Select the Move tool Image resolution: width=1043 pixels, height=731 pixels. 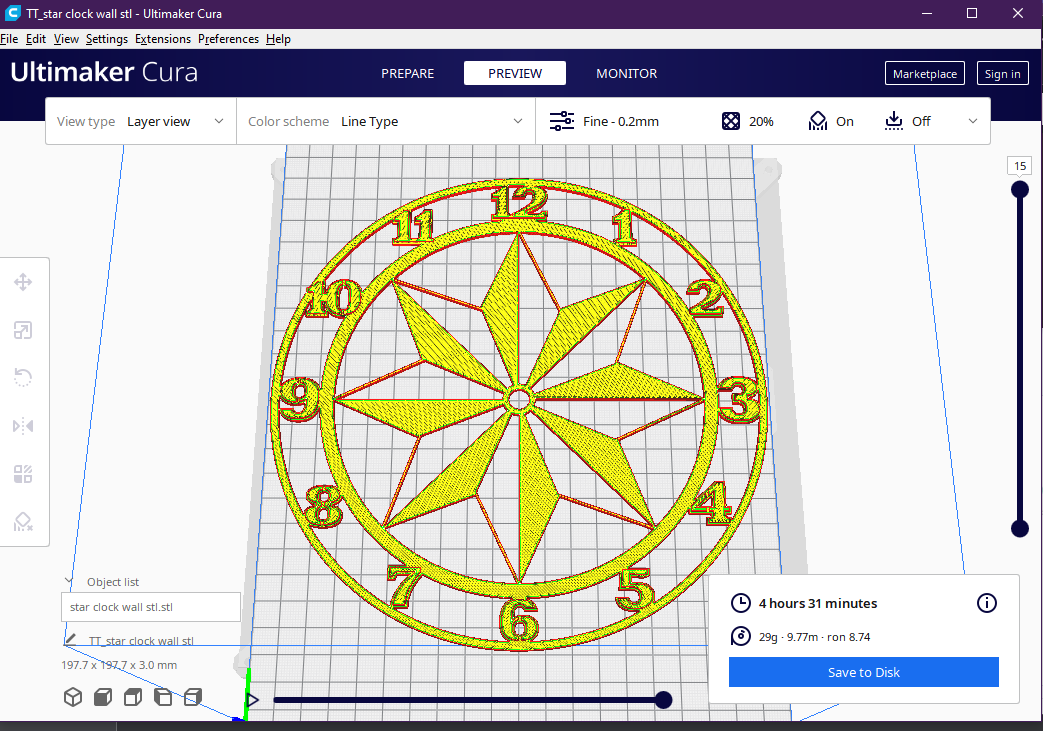tap(23, 282)
